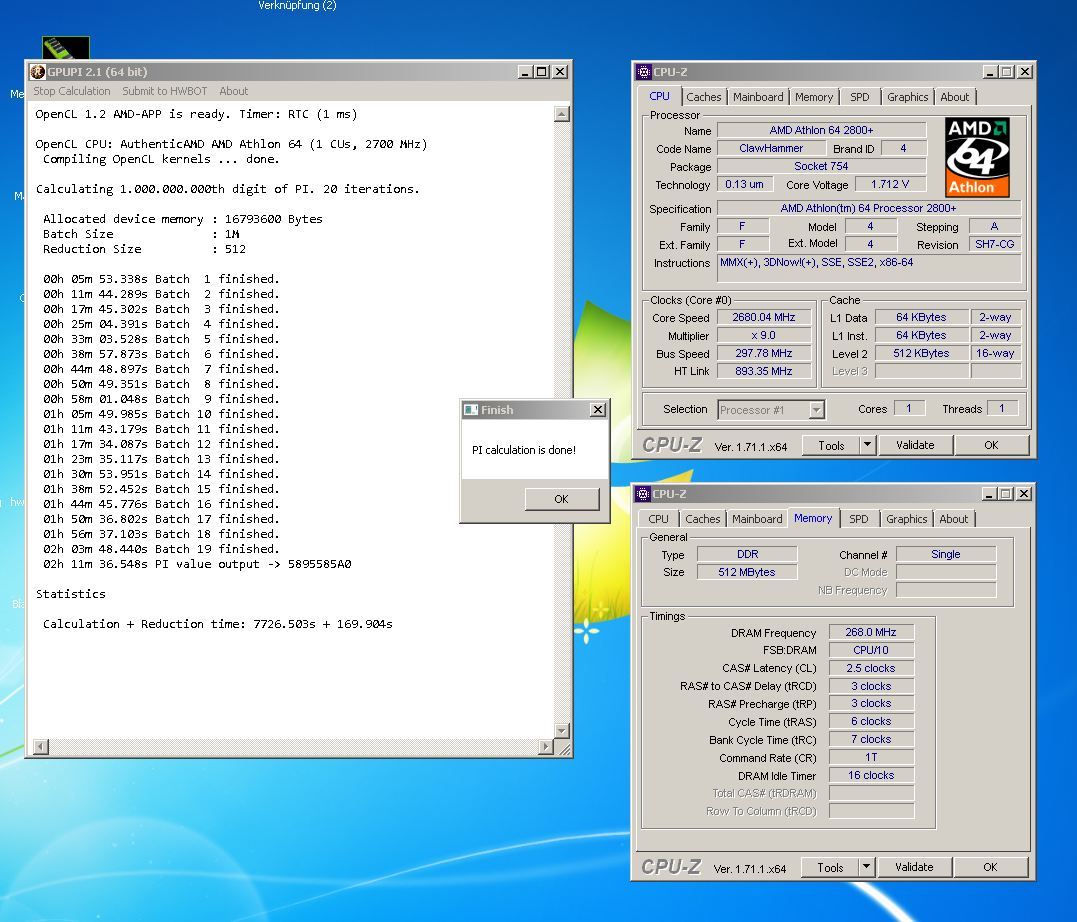Click the Finish dialog title icon
1077x922 pixels.
coord(471,409)
